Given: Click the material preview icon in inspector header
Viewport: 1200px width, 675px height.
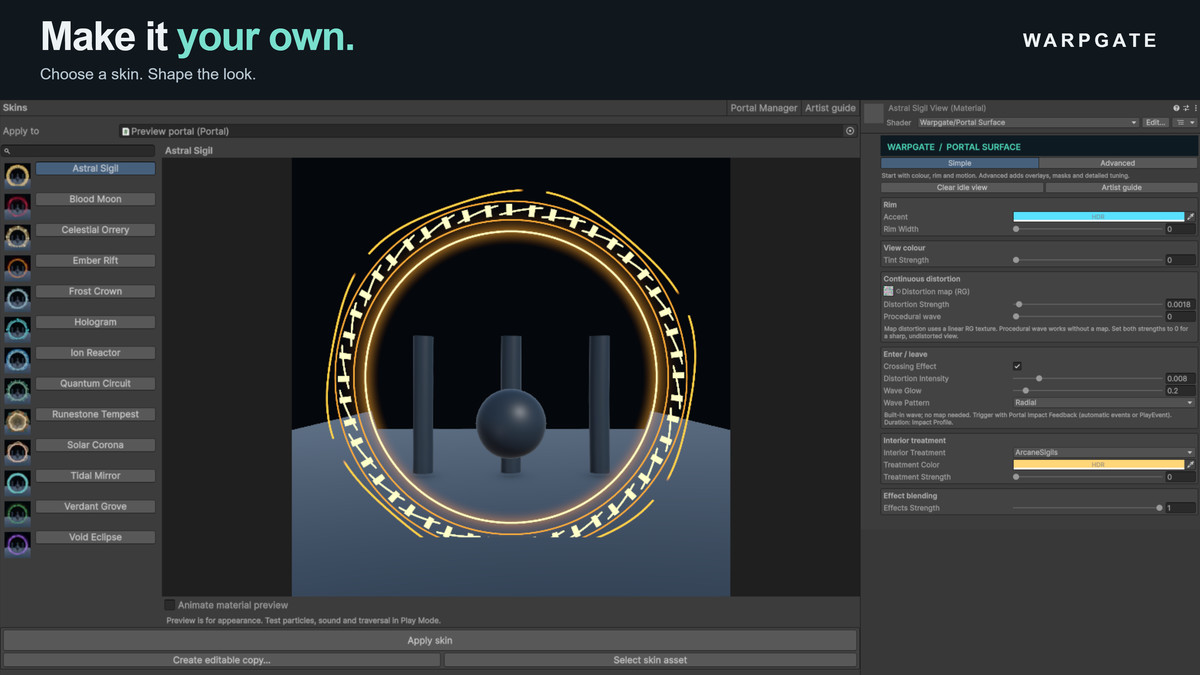Looking at the screenshot, I should pyautogui.click(x=874, y=114).
